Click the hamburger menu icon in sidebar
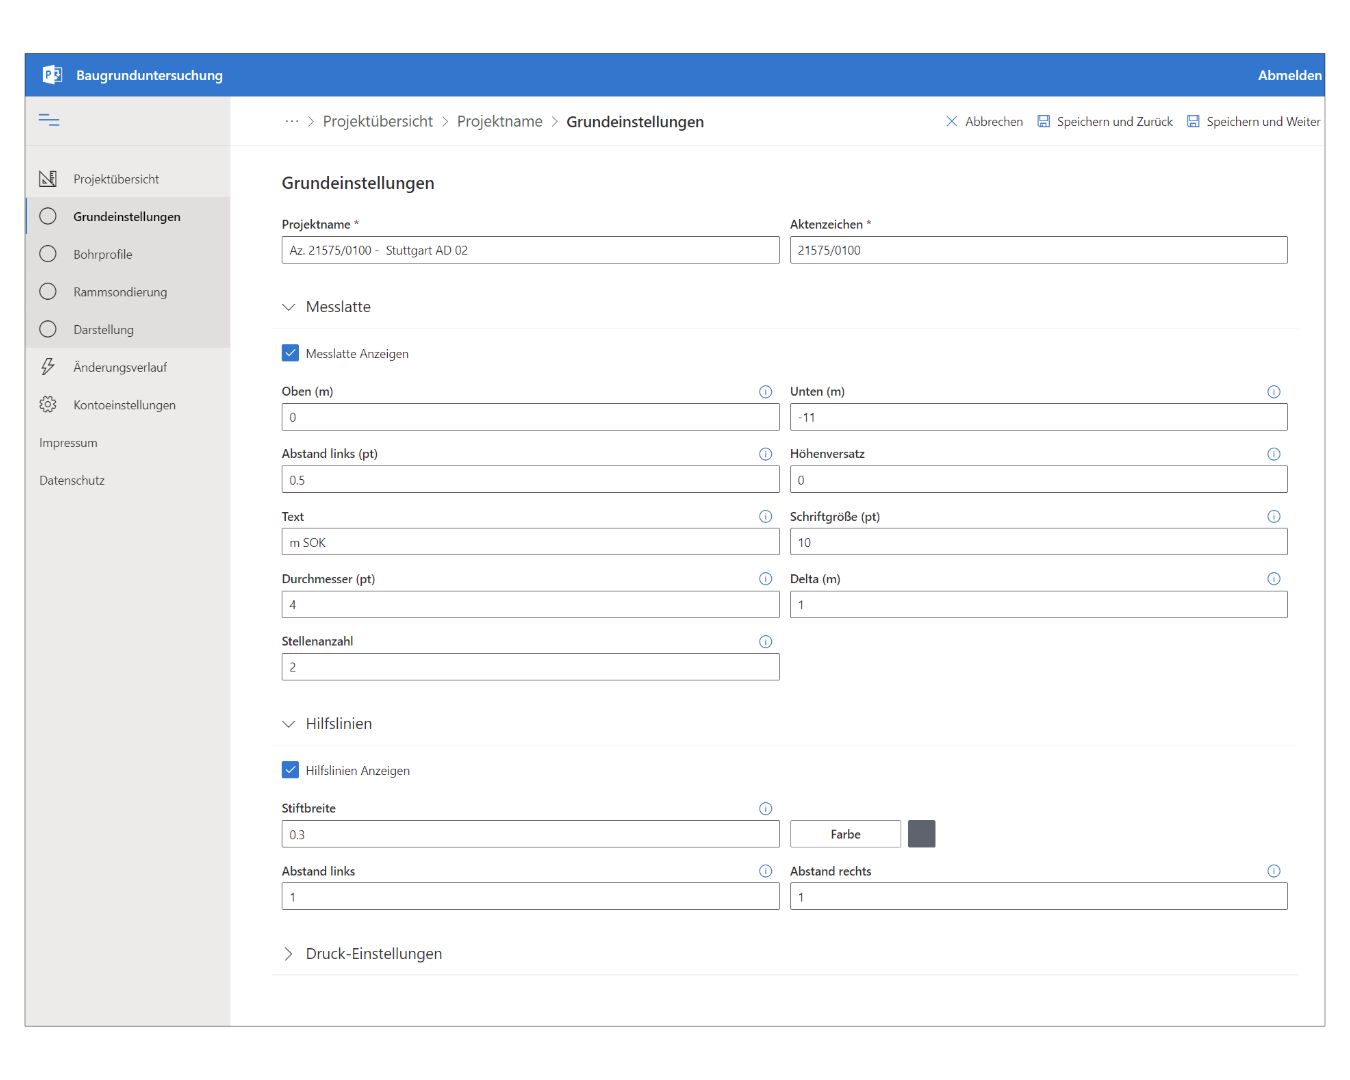 click(x=49, y=121)
